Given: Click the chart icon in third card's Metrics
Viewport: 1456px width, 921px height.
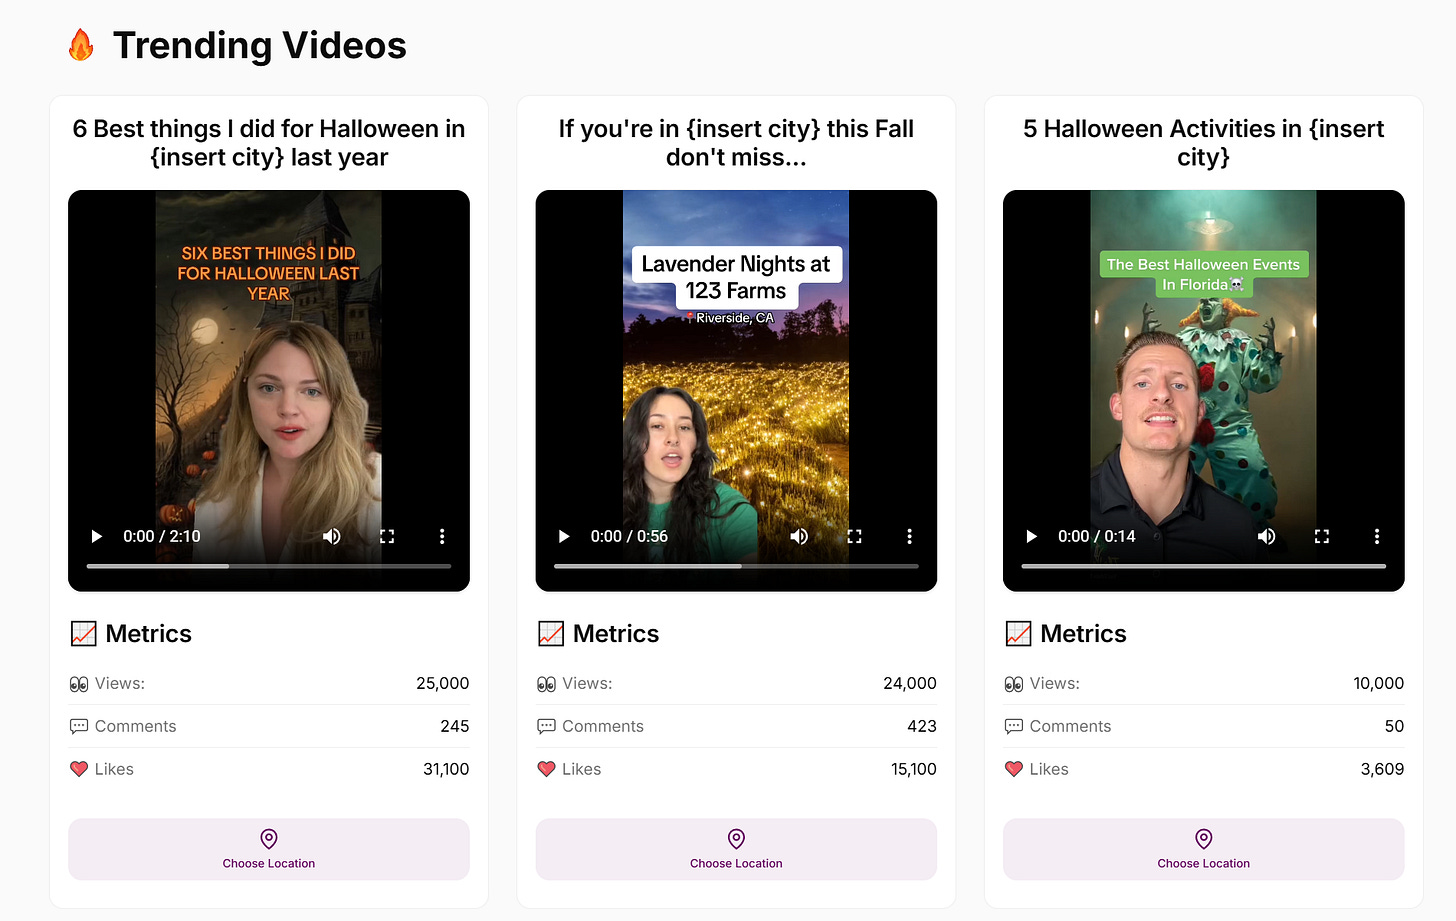Looking at the screenshot, I should point(1018,634).
